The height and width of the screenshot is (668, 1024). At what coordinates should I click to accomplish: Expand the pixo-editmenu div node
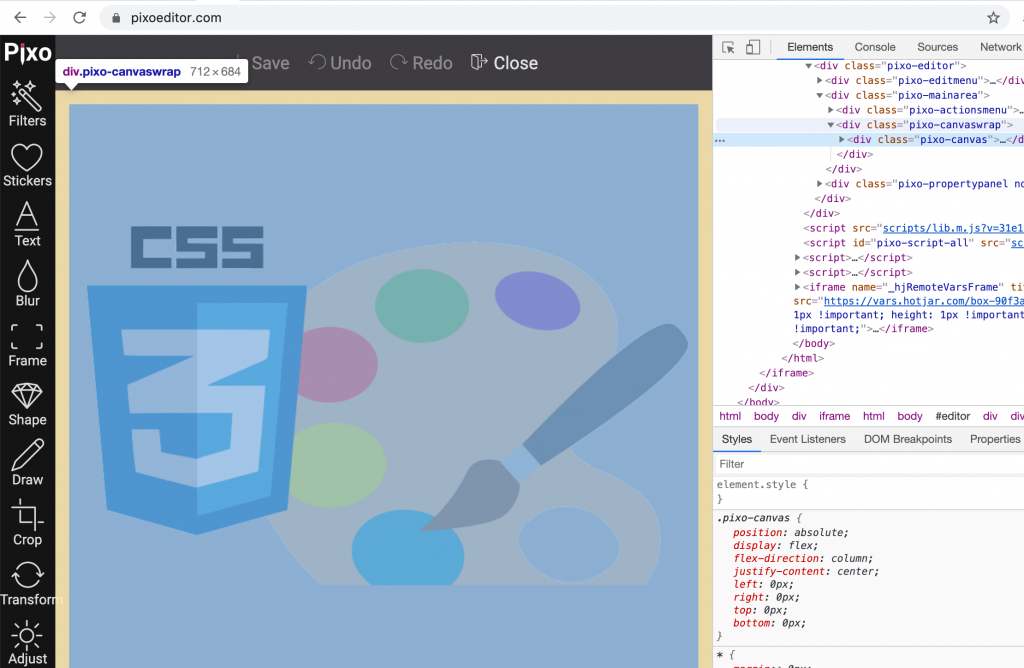tap(820, 80)
